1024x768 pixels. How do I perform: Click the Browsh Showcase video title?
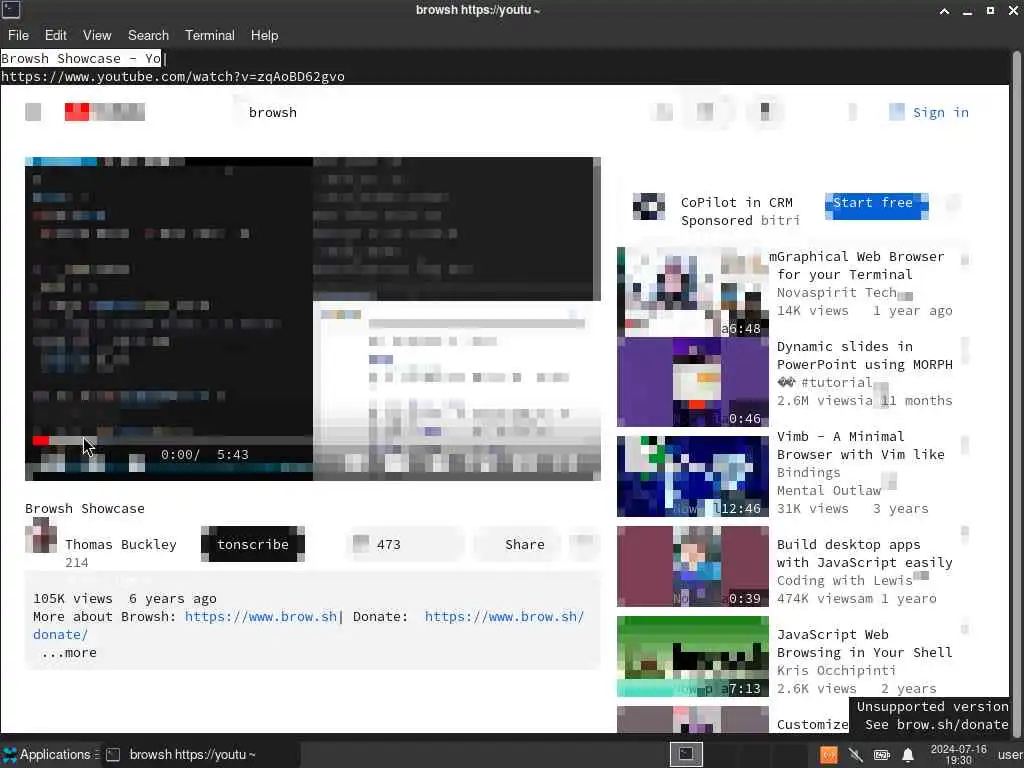(x=85, y=508)
